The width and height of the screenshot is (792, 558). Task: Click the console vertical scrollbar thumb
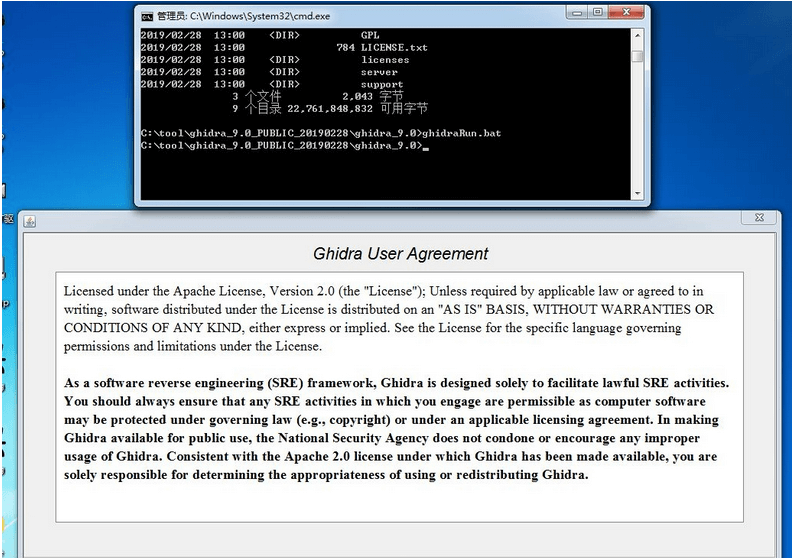[637, 55]
